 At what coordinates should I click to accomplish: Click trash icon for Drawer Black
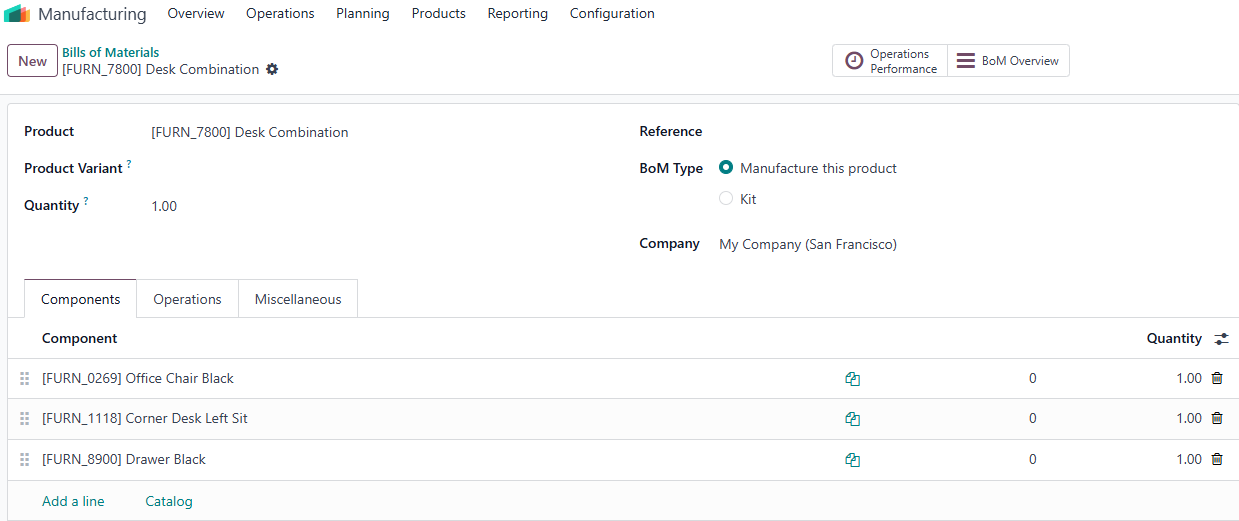1217,459
